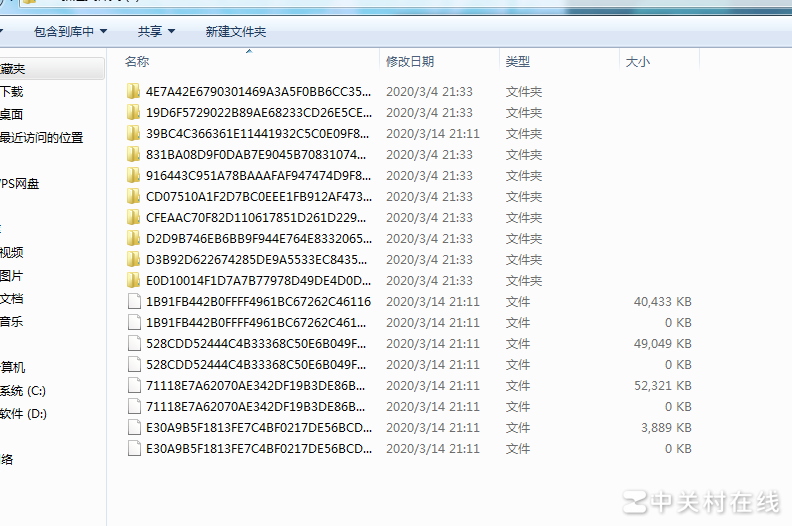The height and width of the screenshot is (526, 792).
Task: Open the 包含到库中 dropdown menu
Action: [70, 32]
